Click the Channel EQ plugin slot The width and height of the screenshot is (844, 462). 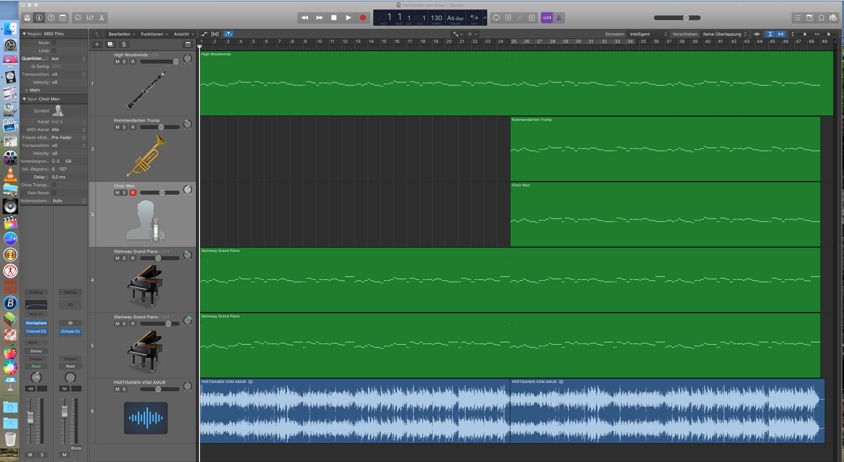click(36, 331)
